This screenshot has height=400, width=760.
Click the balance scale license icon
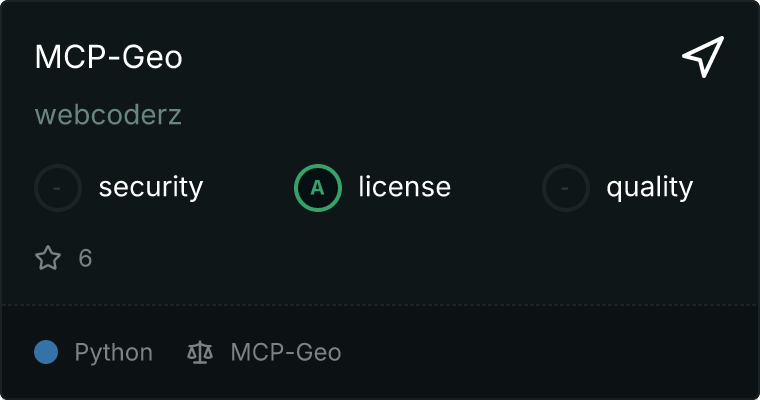(x=200, y=352)
